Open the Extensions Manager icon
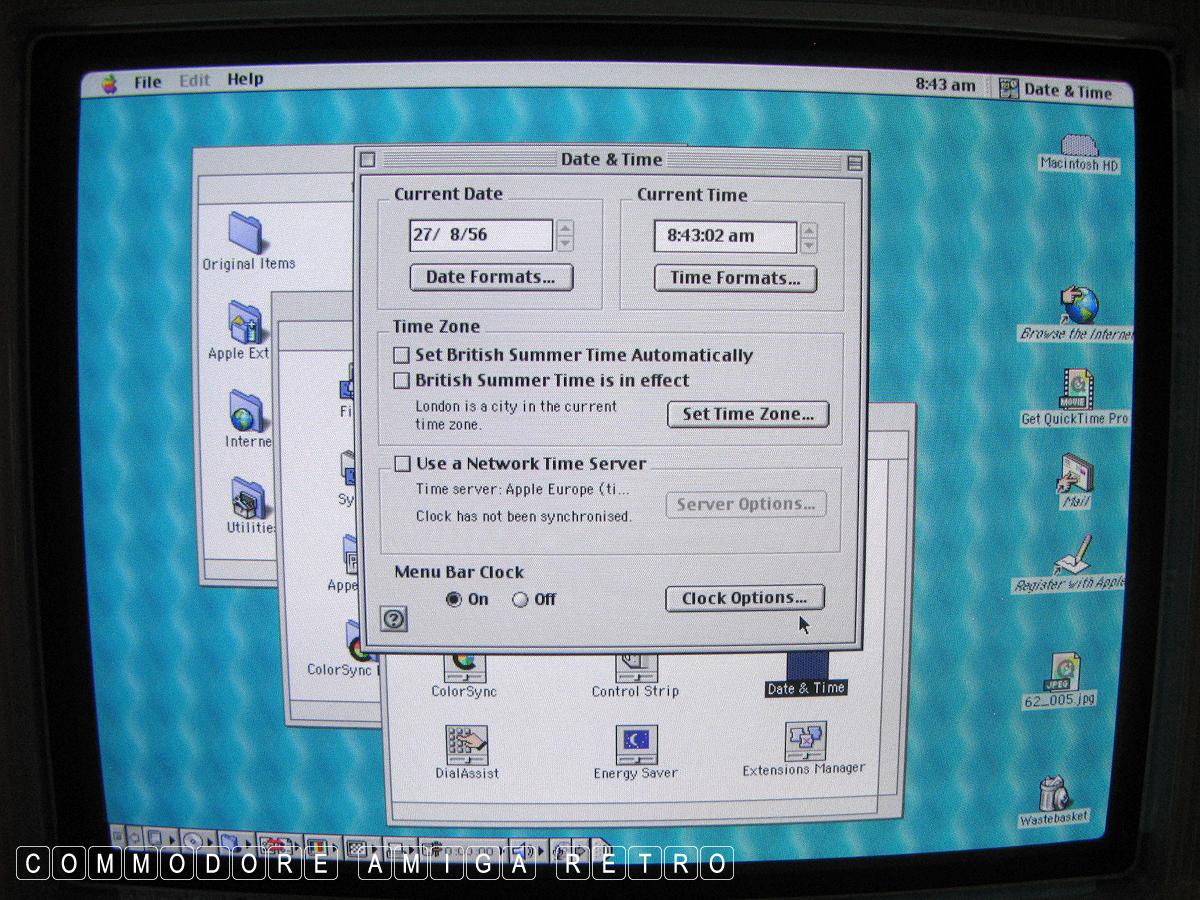This screenshot has height=900, width=1200. [804, 743]
